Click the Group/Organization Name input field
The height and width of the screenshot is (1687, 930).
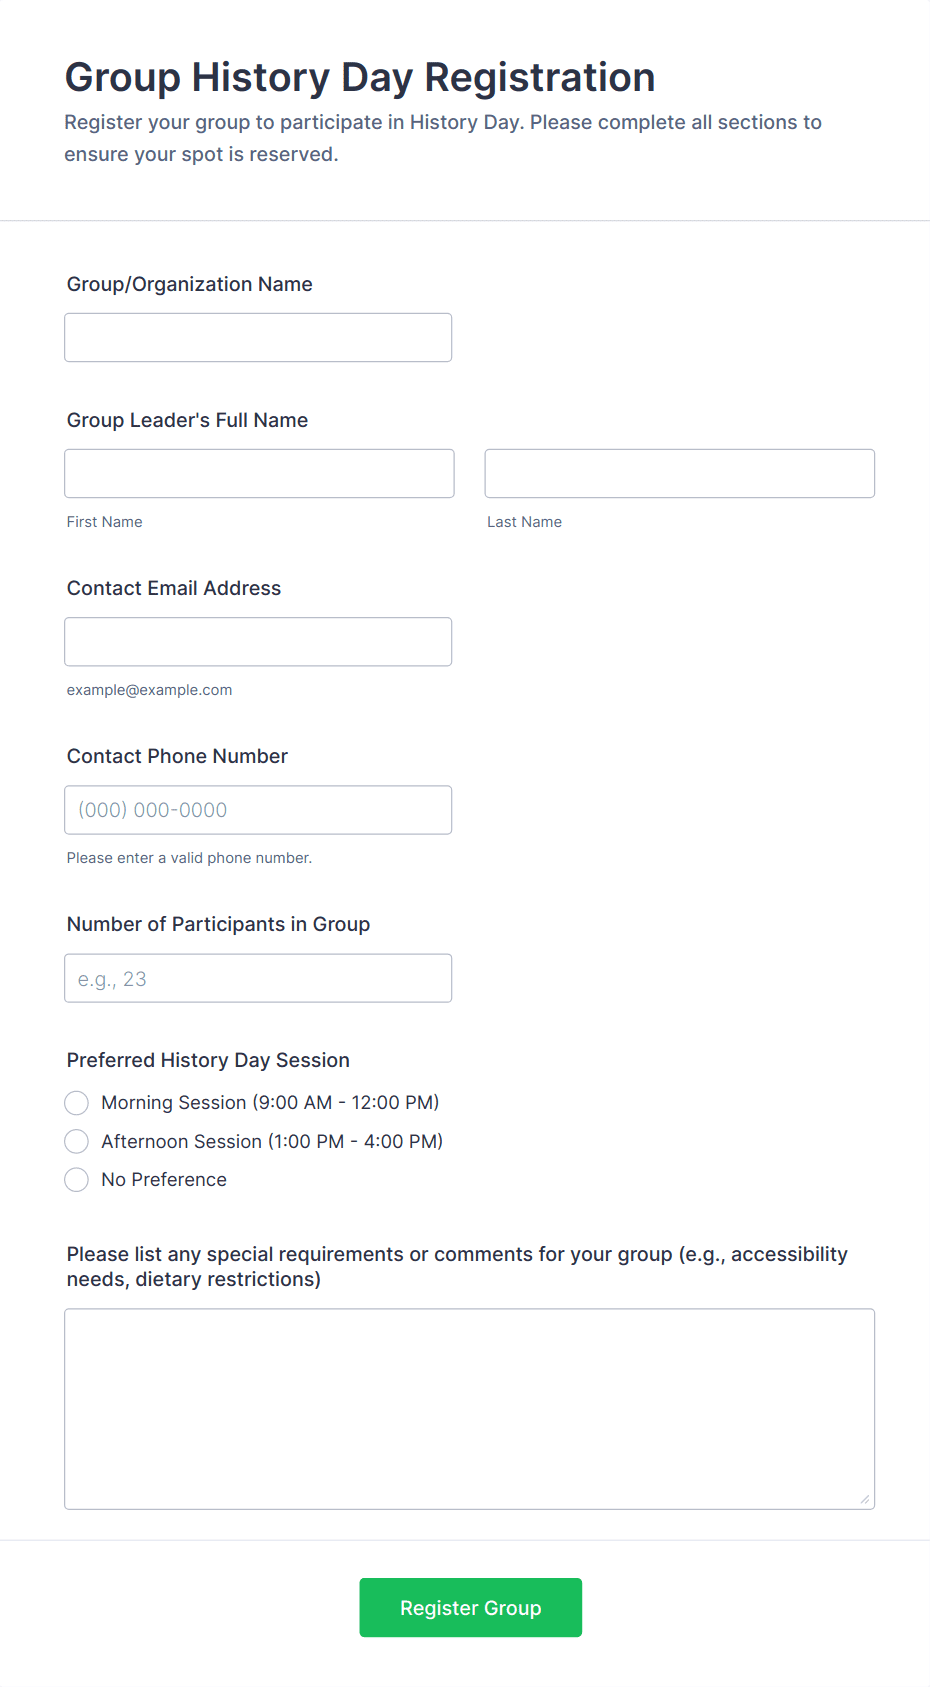[x=258, y=338]
